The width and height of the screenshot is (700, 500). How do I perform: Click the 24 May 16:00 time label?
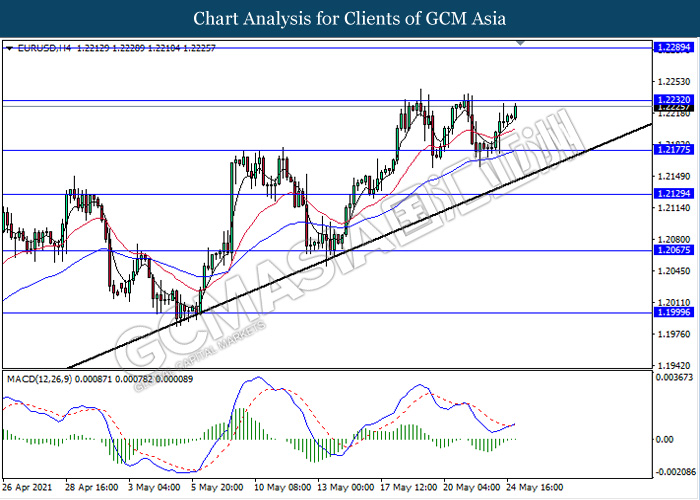(x=534, y=487)
